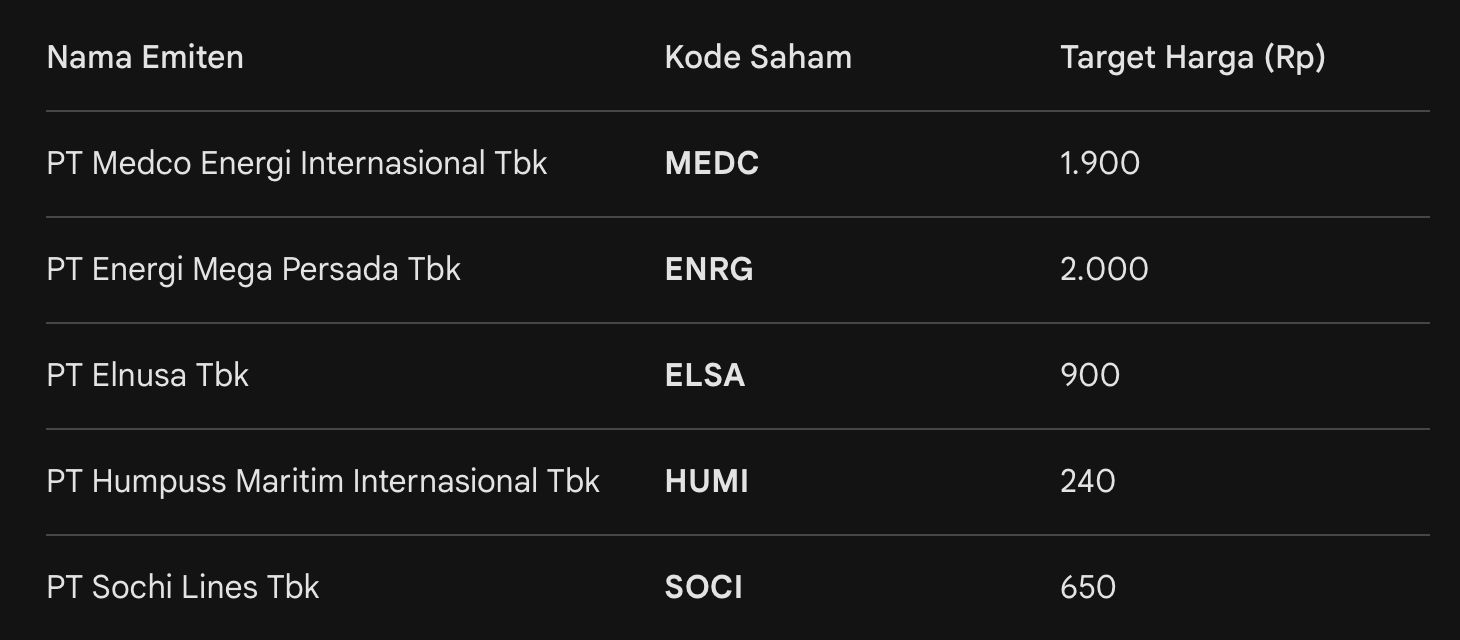Viewport: 1460px width, 640px height.
Task: Select PT Medco Energi Internasional Tbk cell
Action: (x=297, y=163)
